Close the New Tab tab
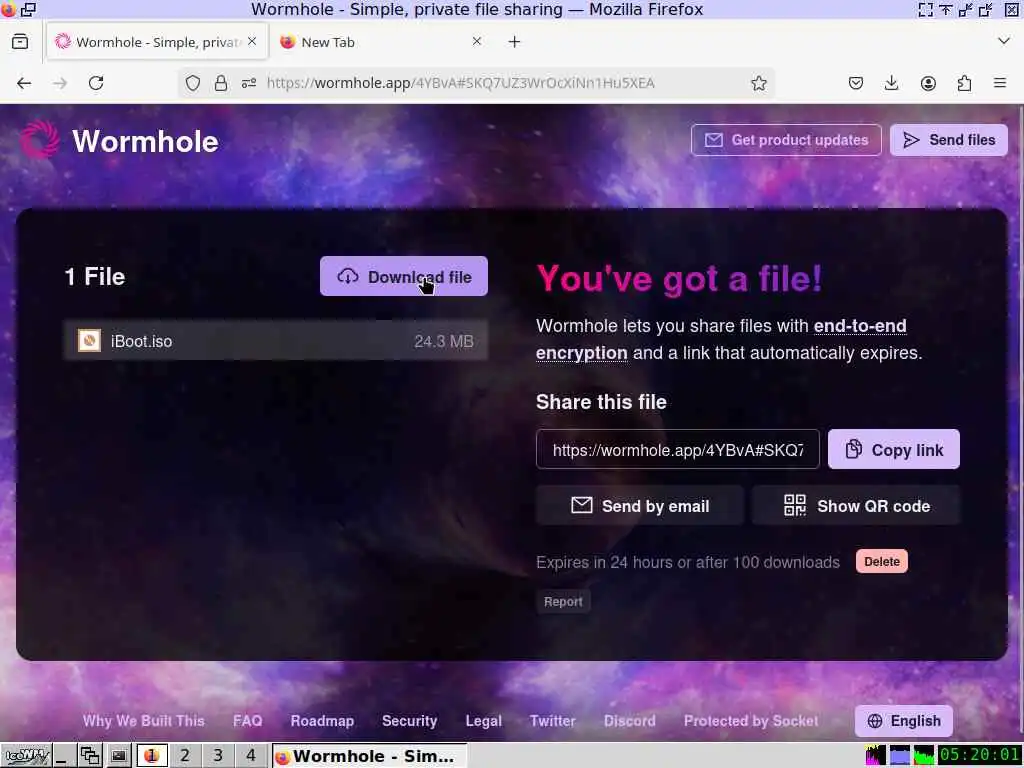1024x768 pixels. point(477,41)
